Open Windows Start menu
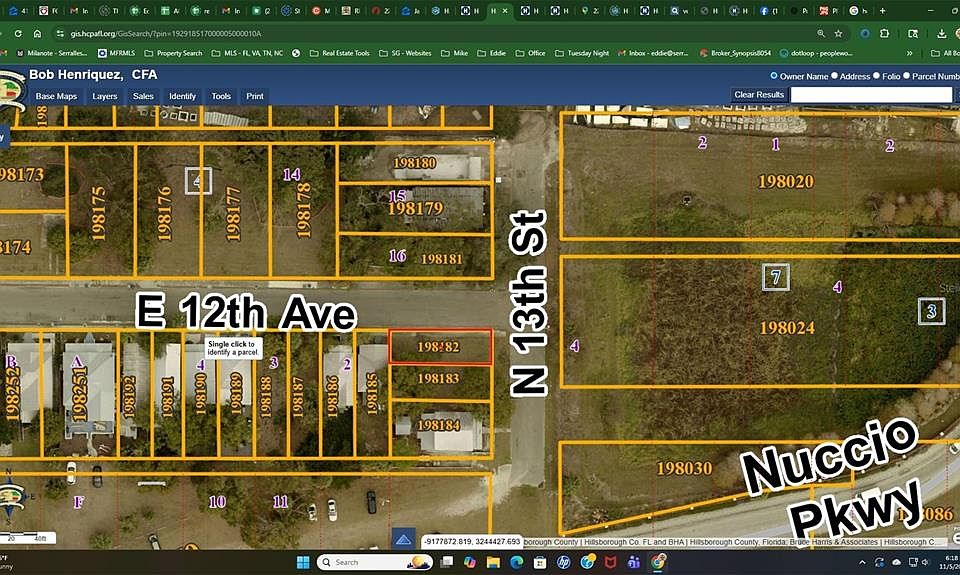Screen dimensions: 960x575 pyautogui.click(x=303, y=562)
